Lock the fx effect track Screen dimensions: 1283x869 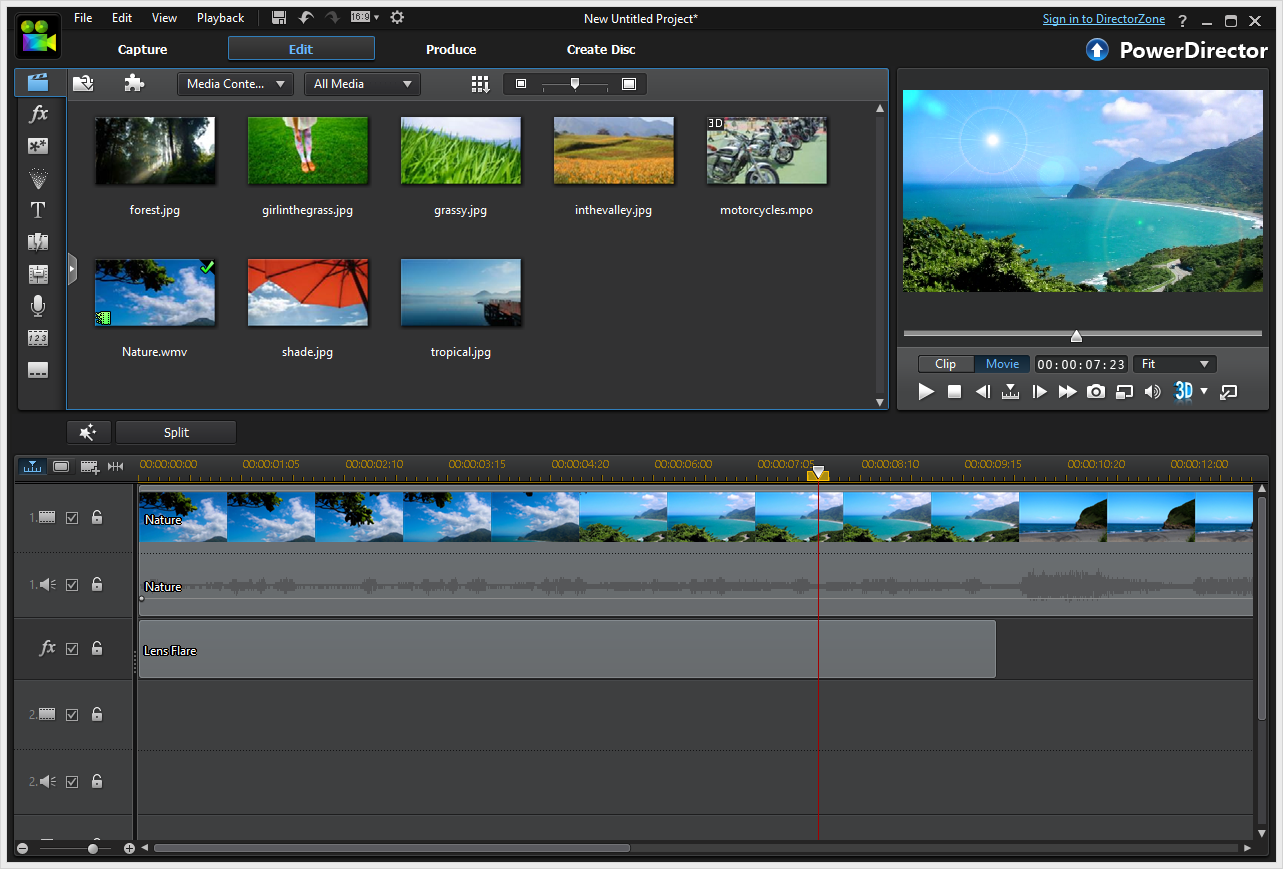click(x=97, y=648)
